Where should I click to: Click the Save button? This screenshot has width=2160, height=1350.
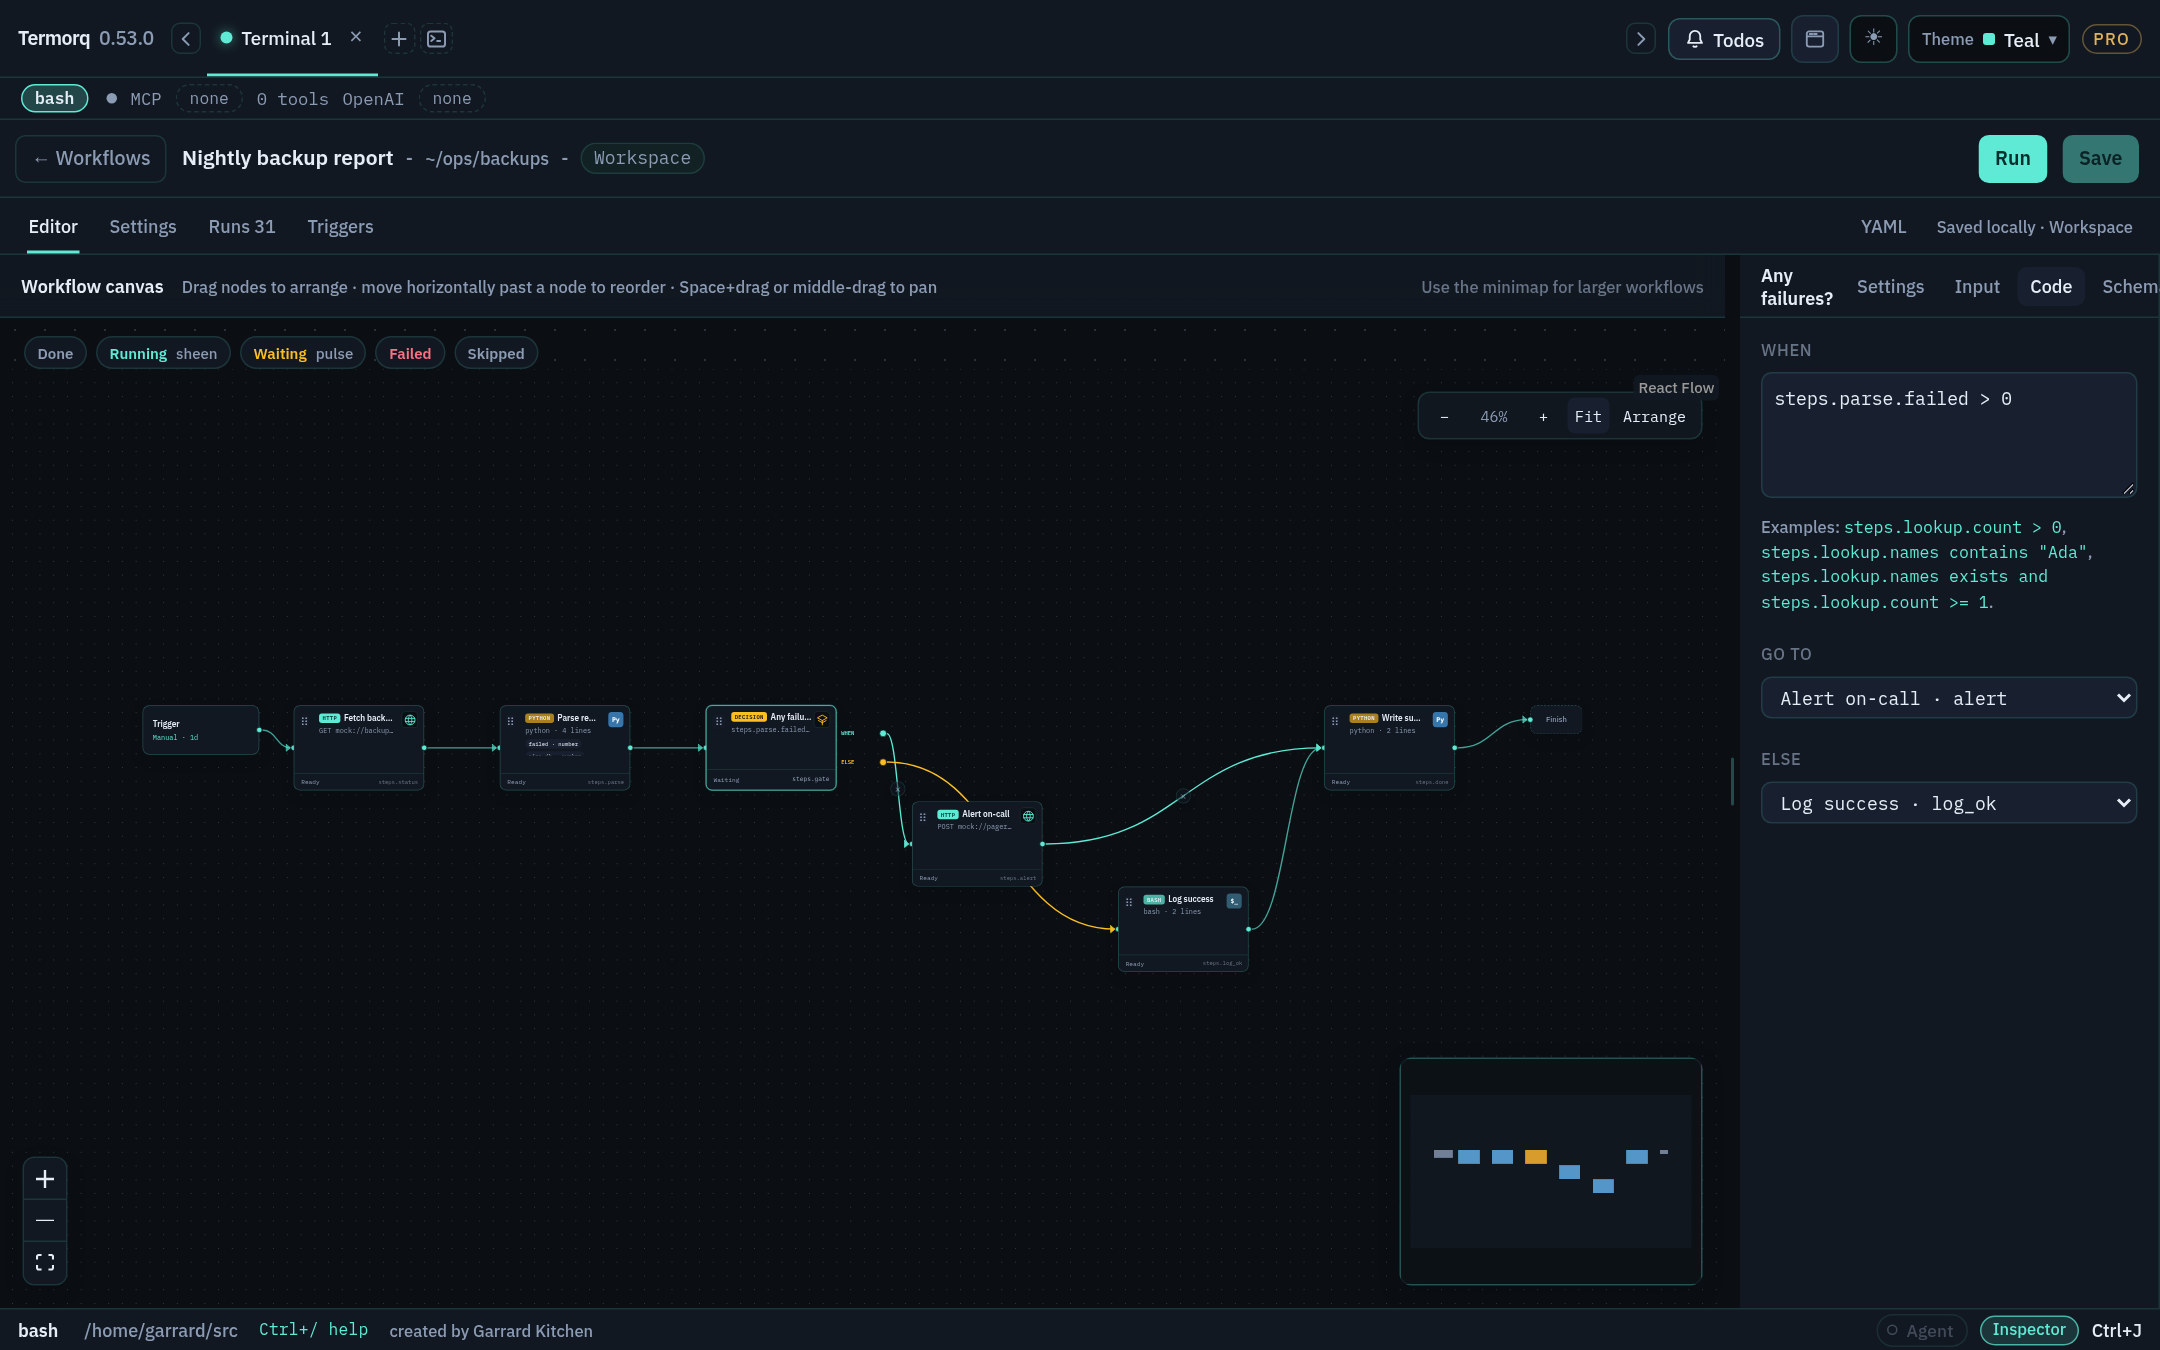point(2100,159)
